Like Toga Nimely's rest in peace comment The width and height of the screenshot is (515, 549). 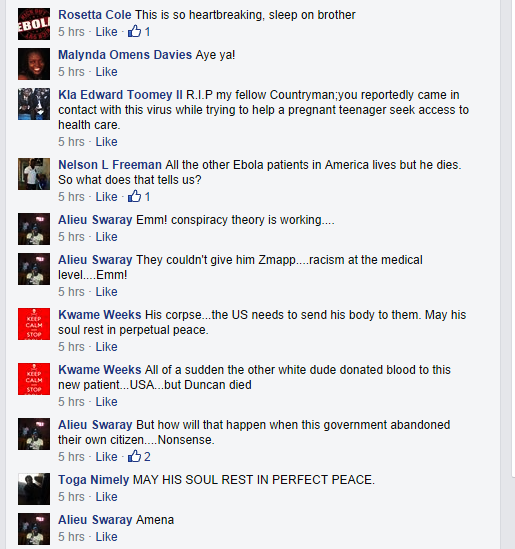[x=106, y=496]
